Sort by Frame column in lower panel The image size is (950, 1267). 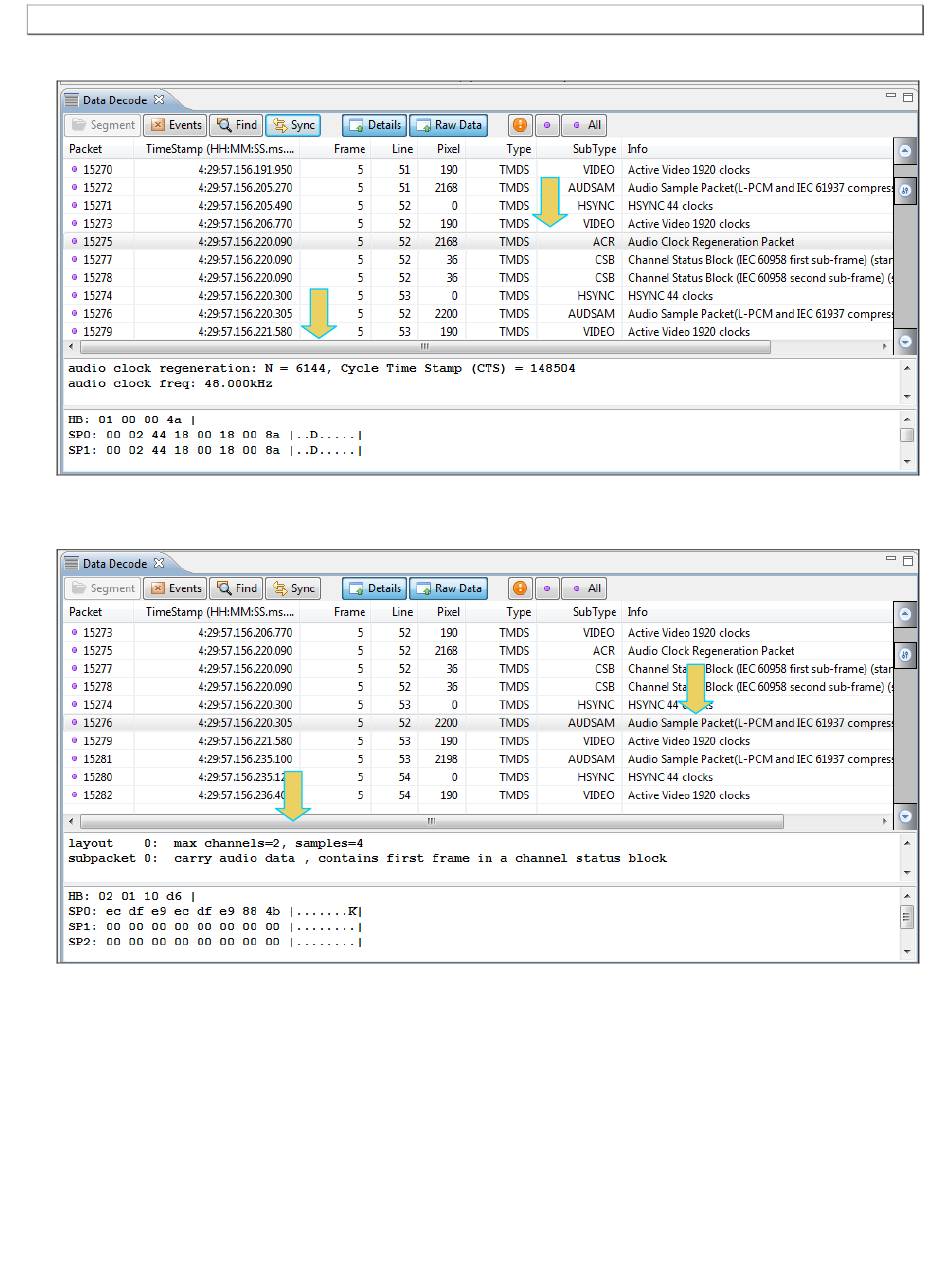click(335, 612)
